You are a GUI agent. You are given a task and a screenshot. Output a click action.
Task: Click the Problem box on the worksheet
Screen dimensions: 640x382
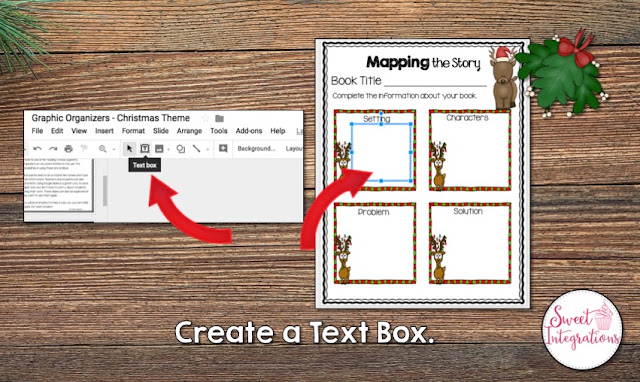(x=375, y=243)
